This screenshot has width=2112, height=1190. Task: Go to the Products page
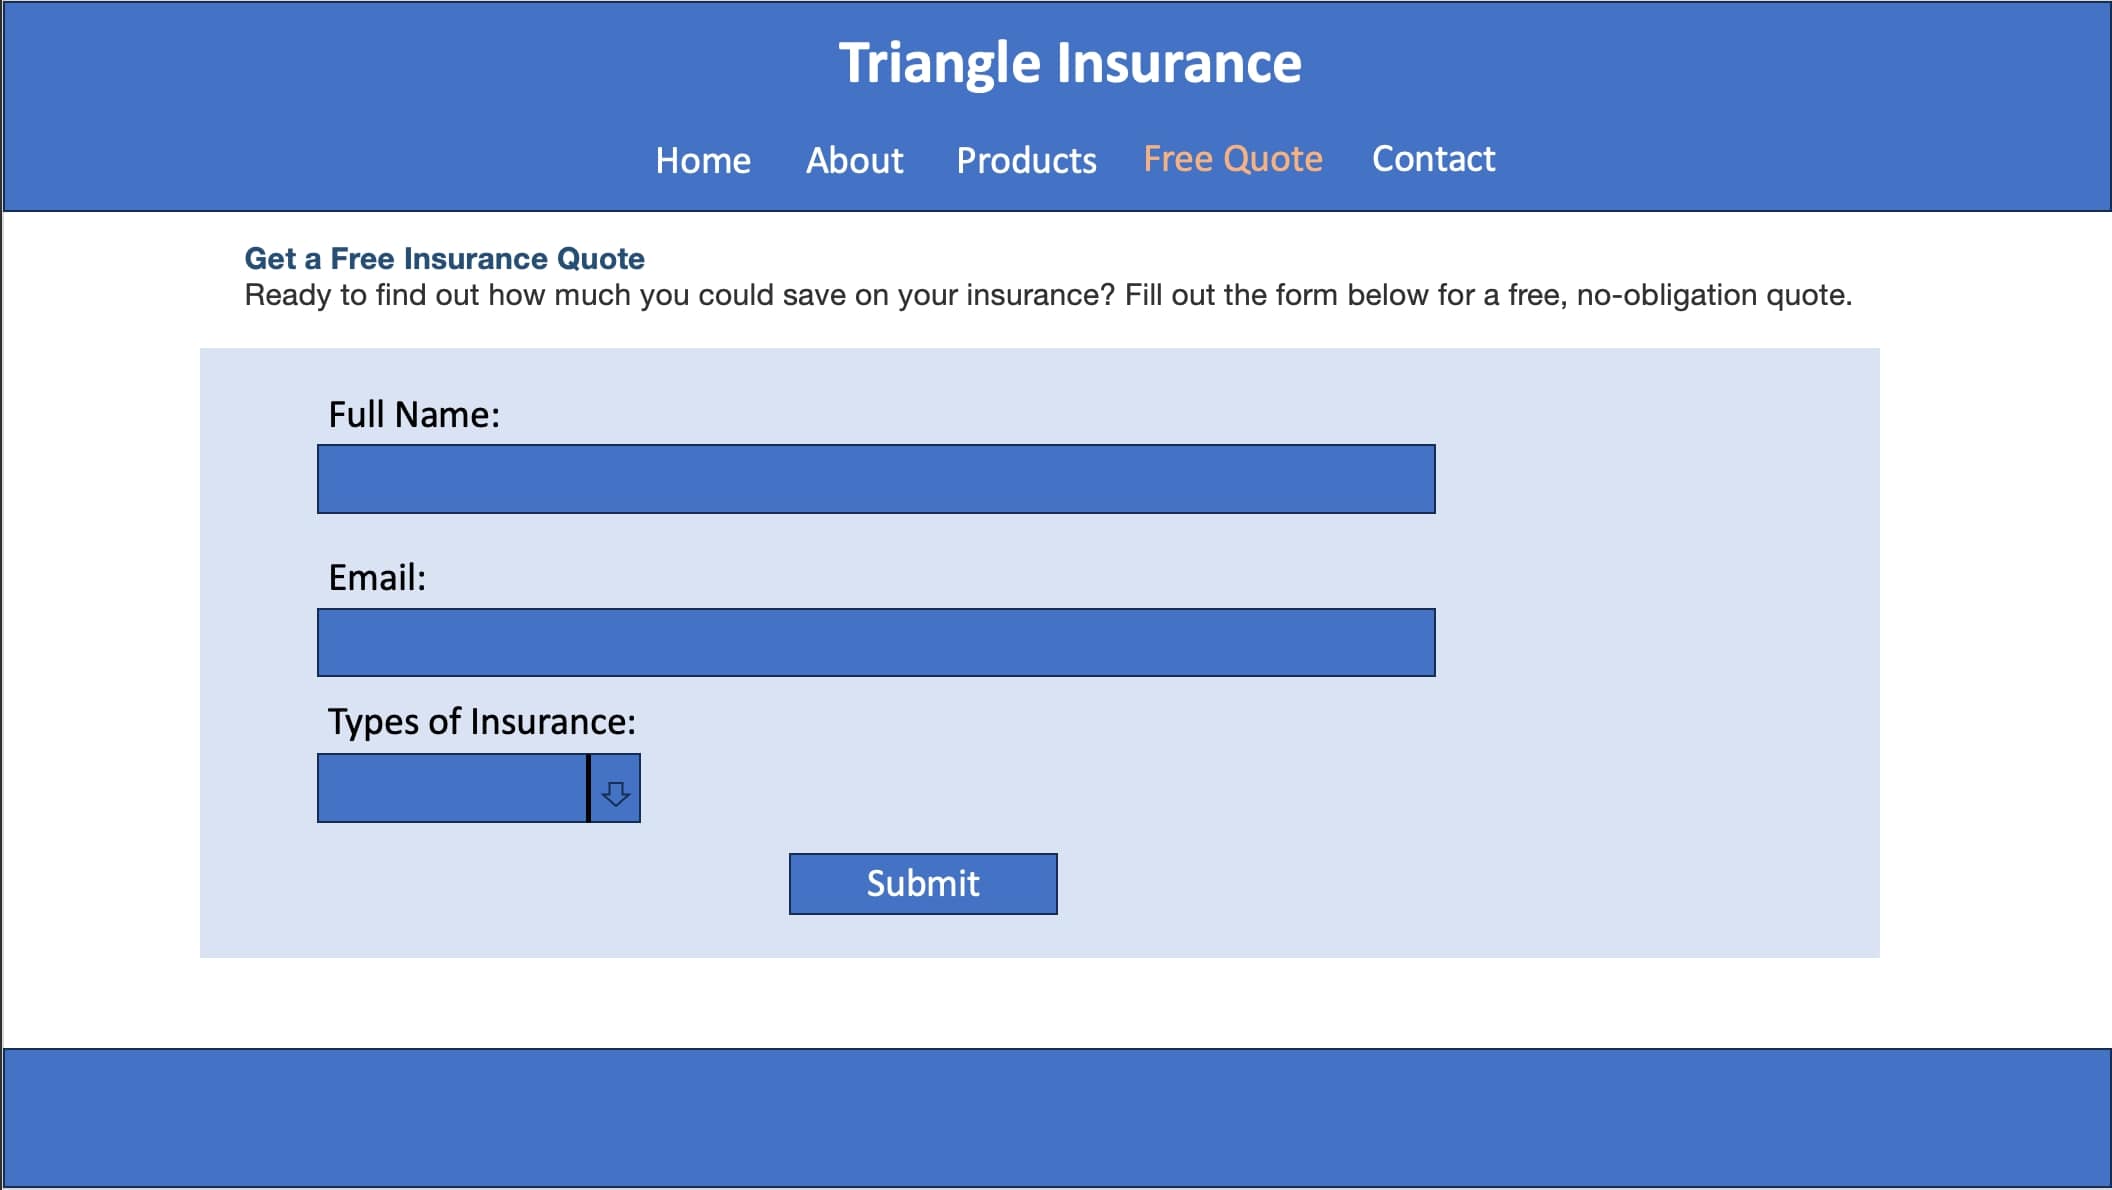1026,160
